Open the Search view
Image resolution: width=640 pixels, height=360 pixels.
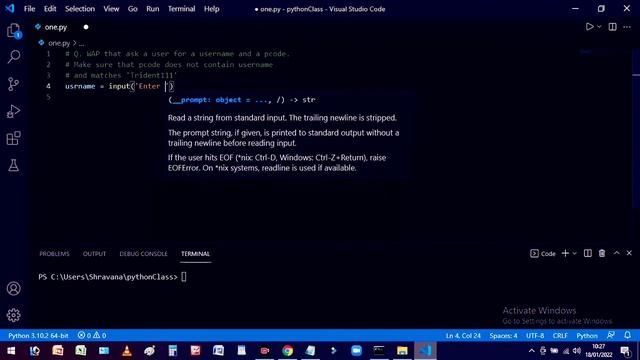13,57
